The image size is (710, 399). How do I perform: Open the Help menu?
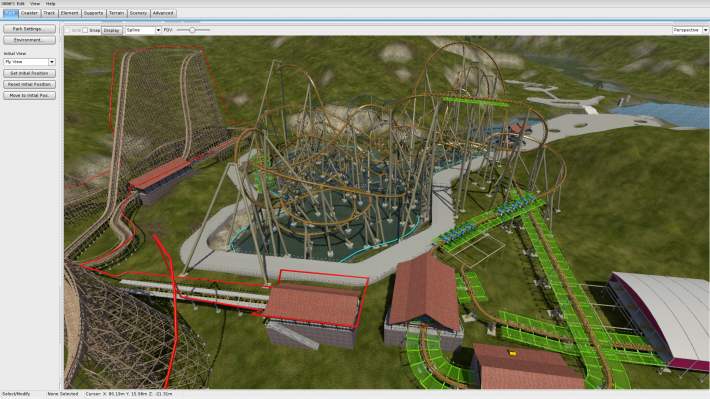(x=50, y=4)
